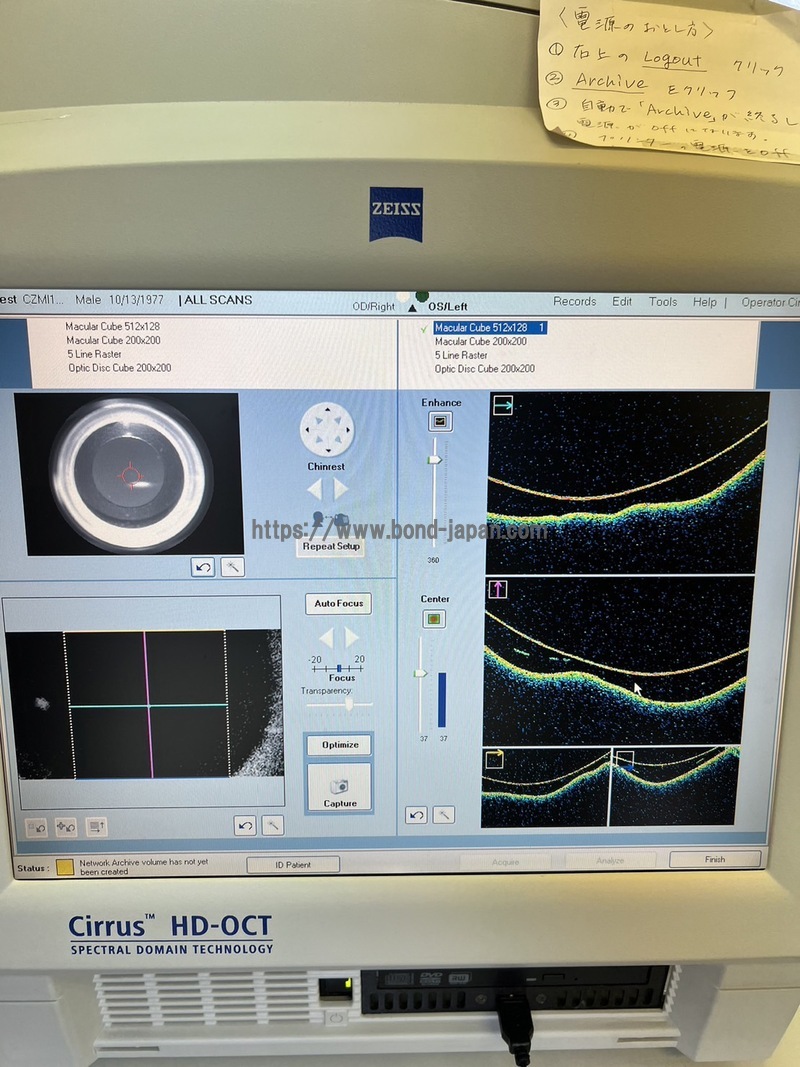800x1067 pixels.
Task: Click the wand icon at fundus panel bottom right
Action: [273, 825]
